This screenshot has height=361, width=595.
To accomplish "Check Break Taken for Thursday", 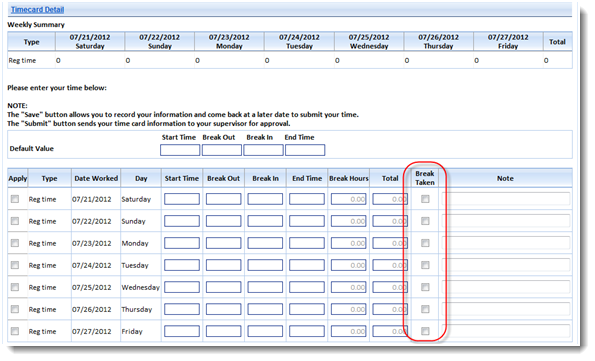I will point(425,309).
